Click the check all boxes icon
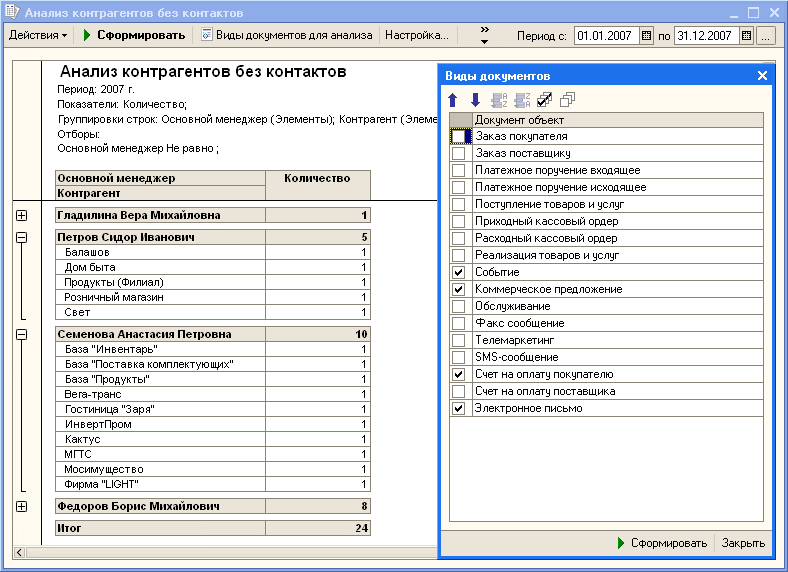The image size is (788, 572). point(544,100)
